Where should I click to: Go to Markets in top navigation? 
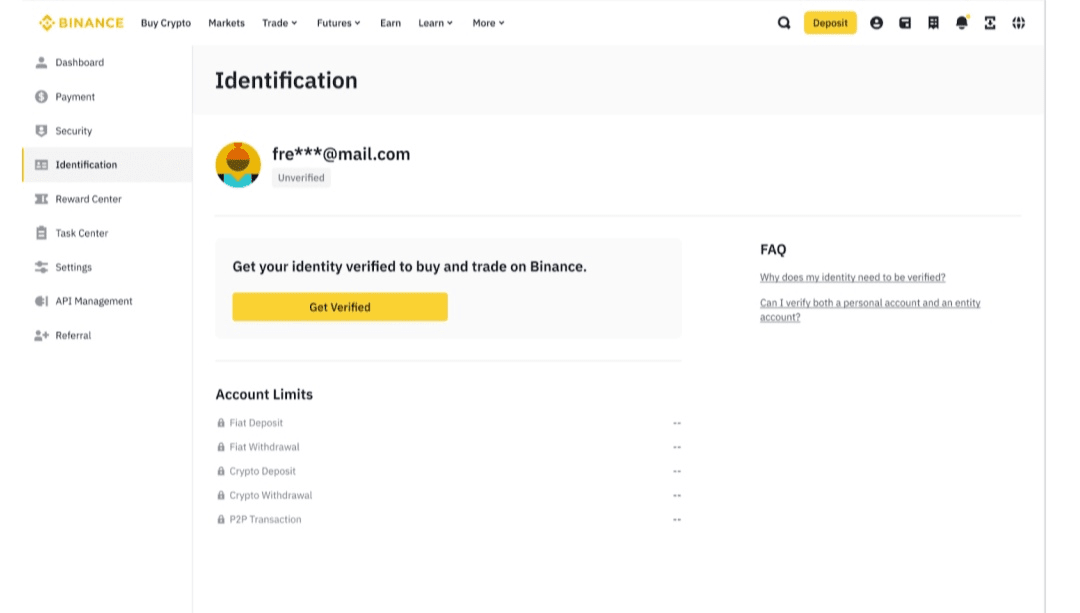tap(226, 23)
